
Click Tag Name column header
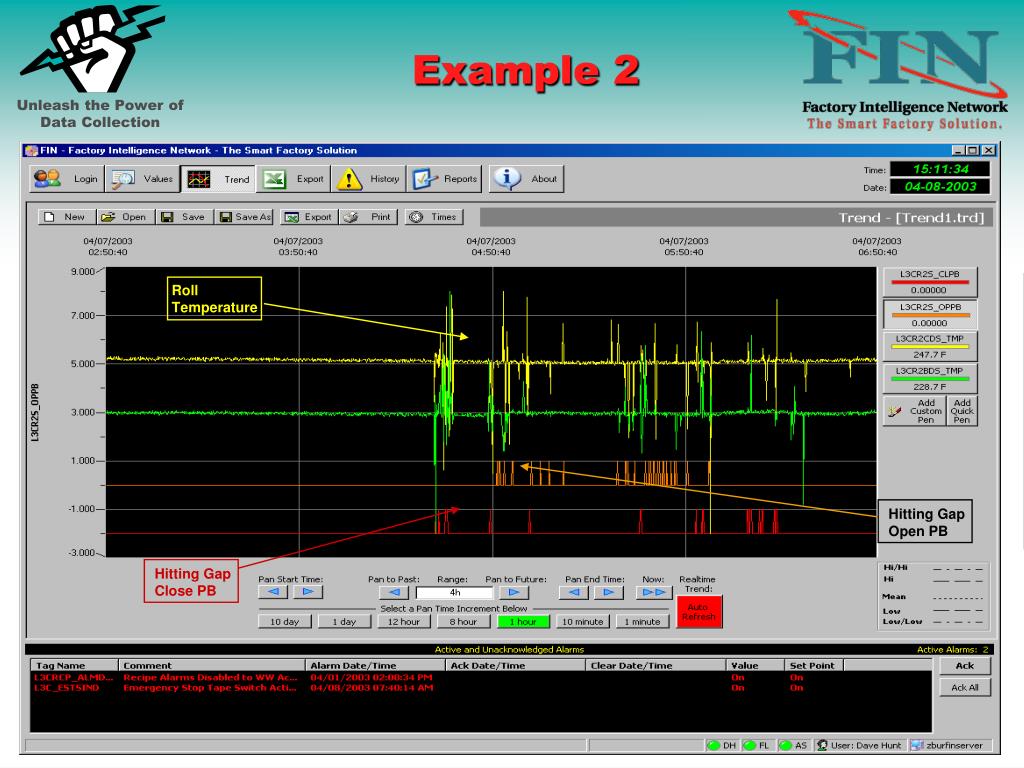pos(74,665)
